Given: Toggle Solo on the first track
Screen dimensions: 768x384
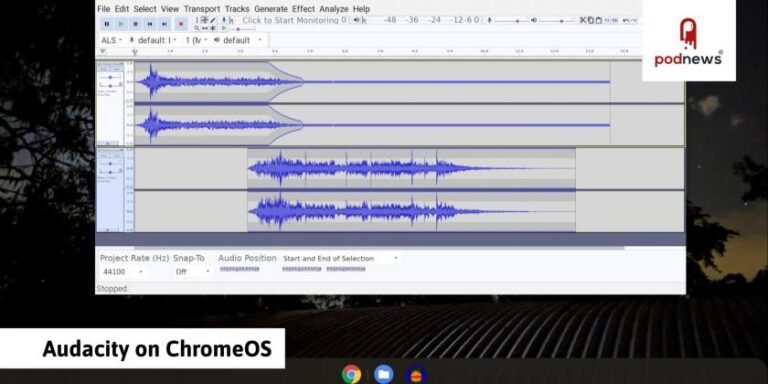Looking at the screenshot, I should point(117,70).
